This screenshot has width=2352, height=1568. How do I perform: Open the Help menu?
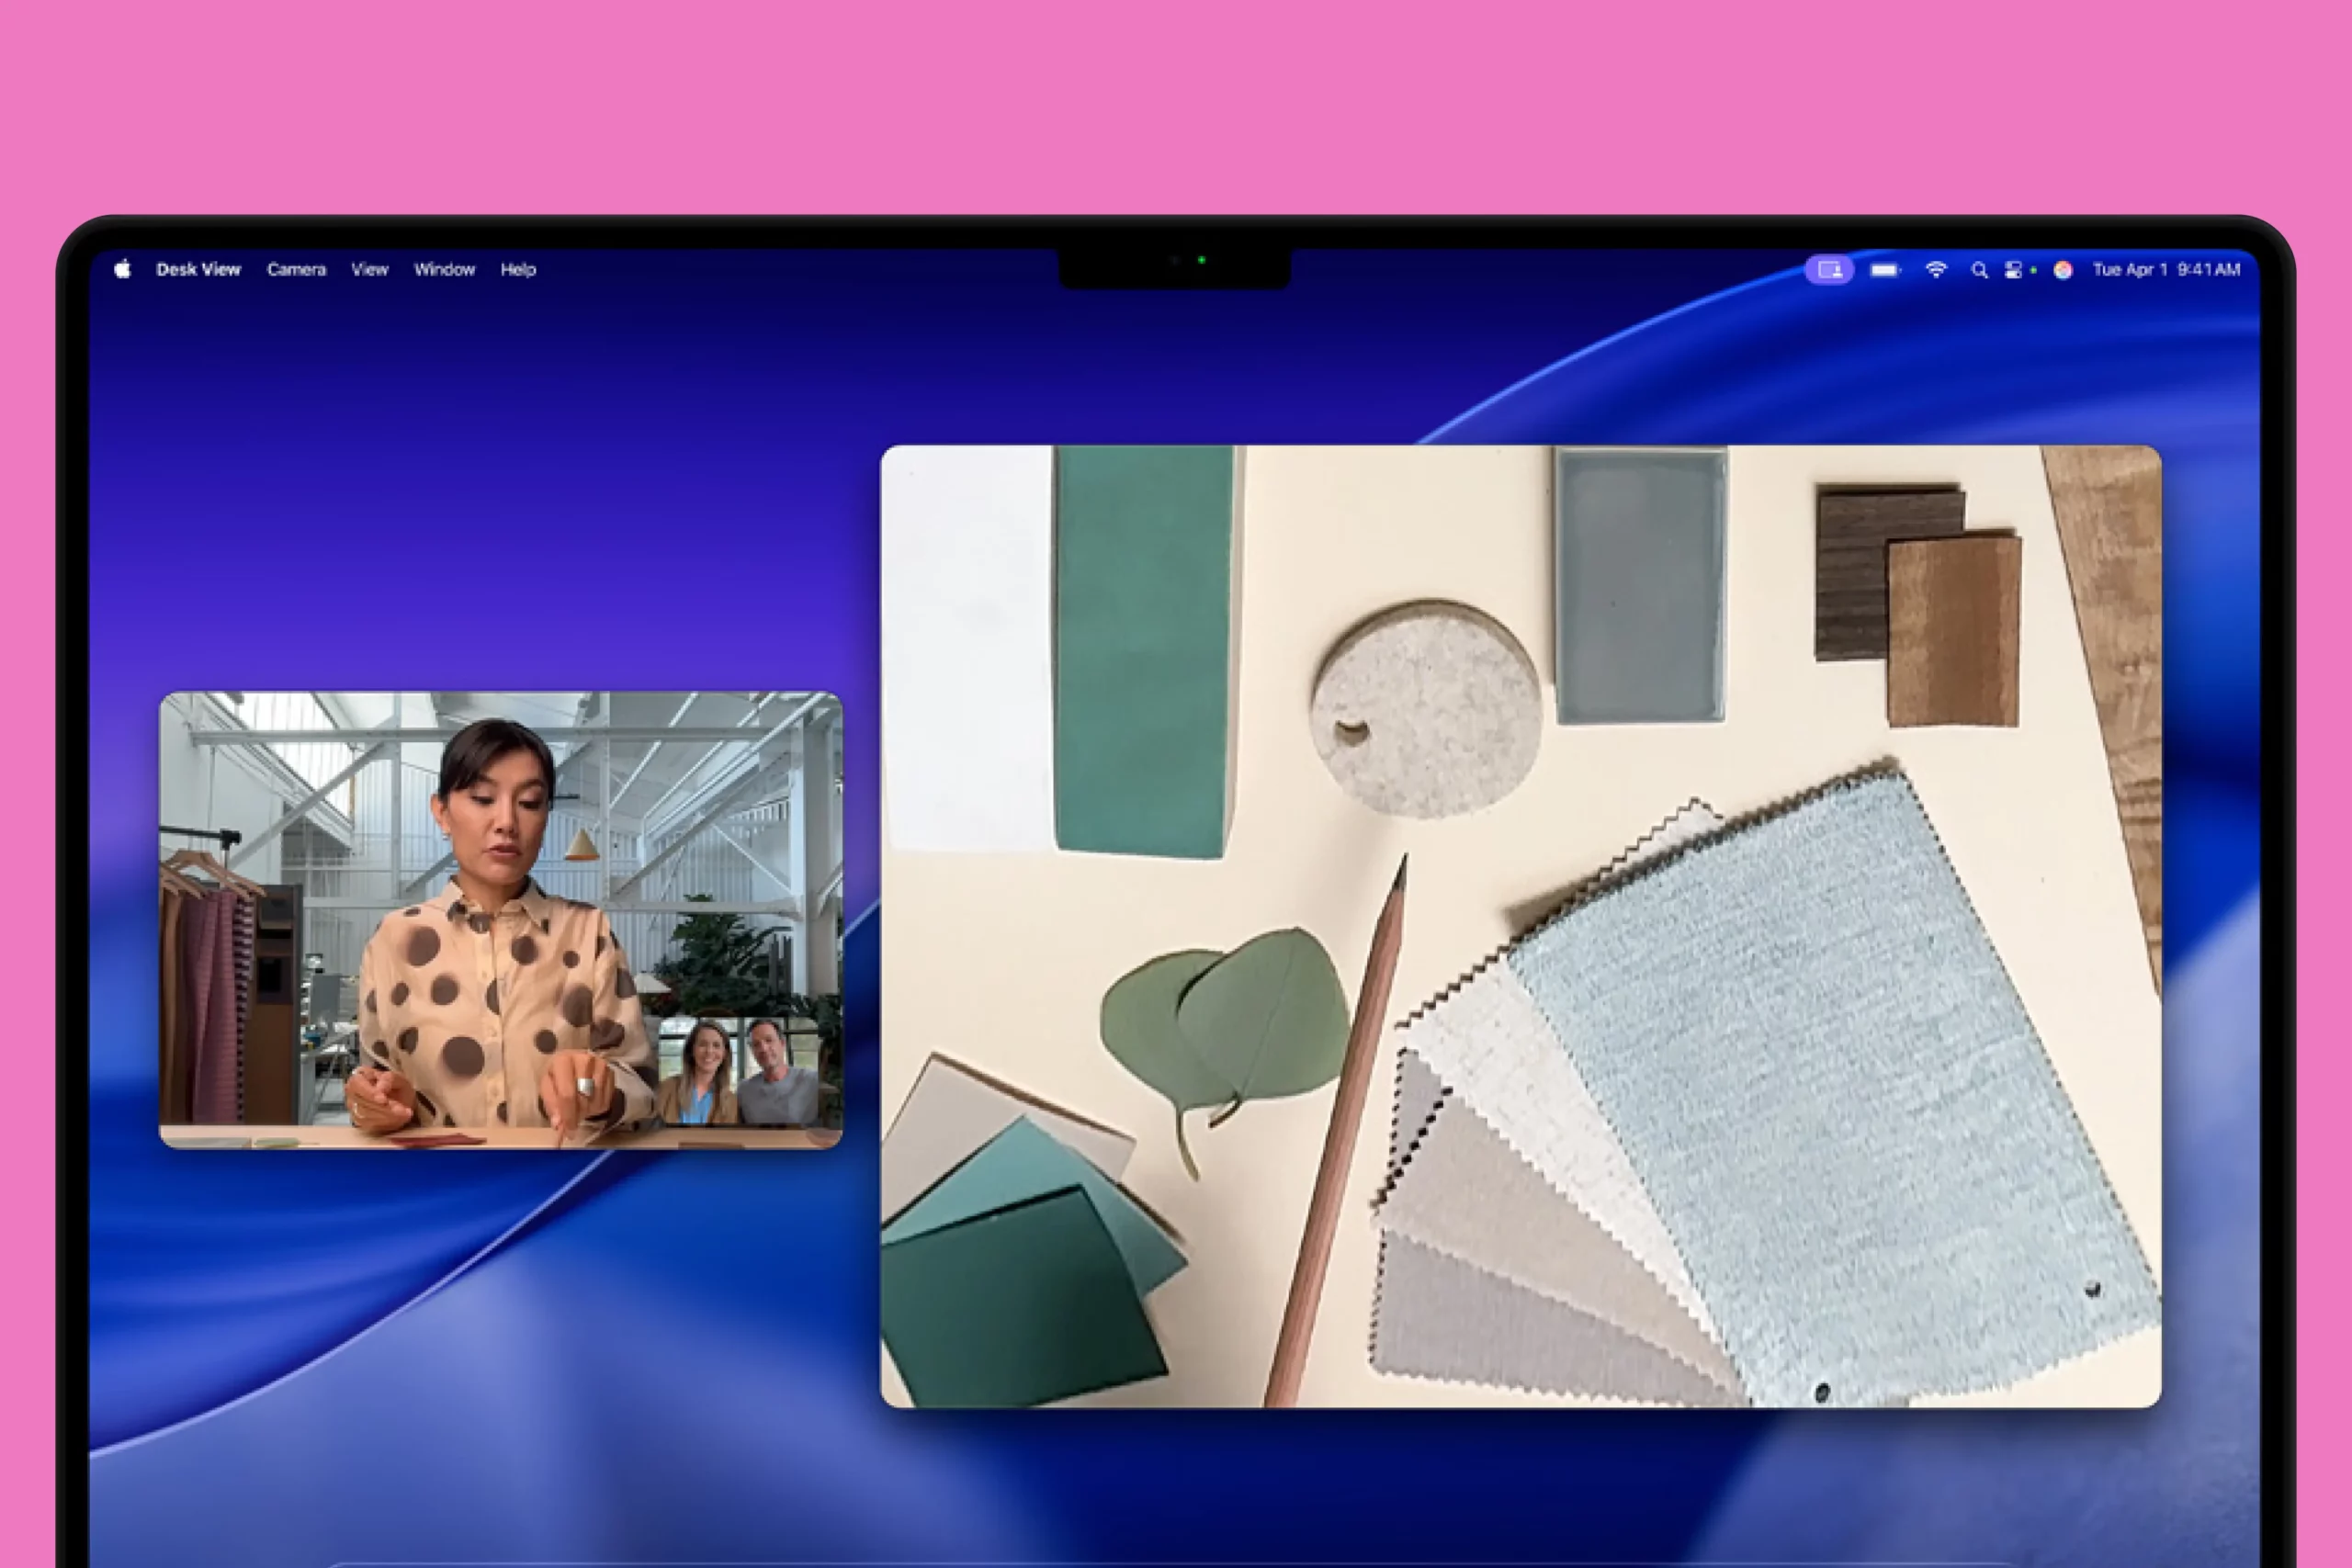tap(518, 269)
